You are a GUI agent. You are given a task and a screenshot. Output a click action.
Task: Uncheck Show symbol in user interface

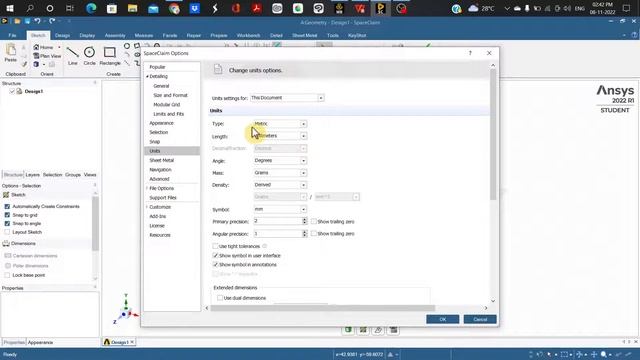(215, 256)
